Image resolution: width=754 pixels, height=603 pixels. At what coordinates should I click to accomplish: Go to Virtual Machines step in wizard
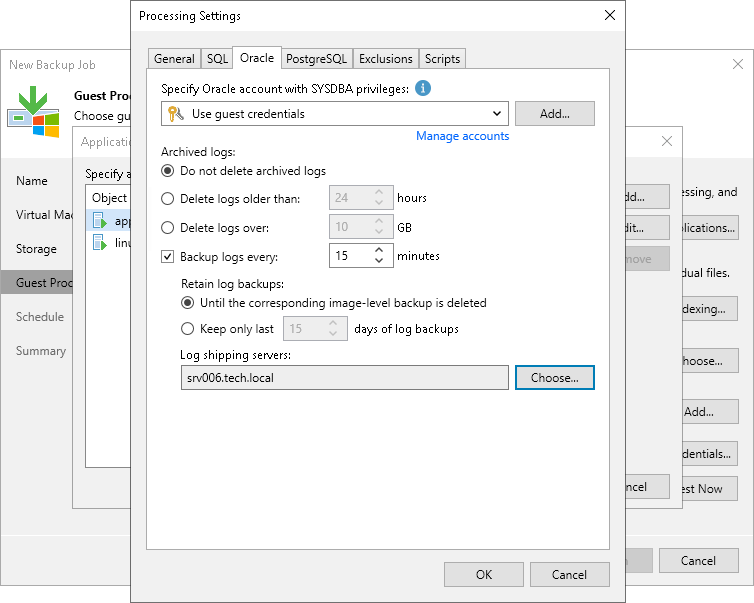44,215
